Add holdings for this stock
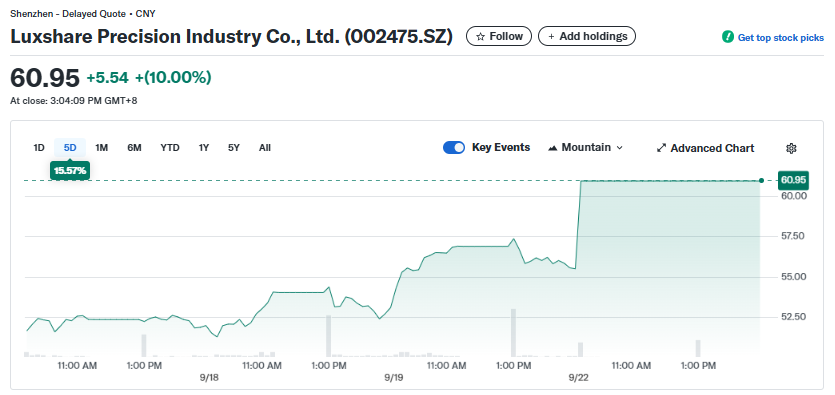The width and height of the screenshot is (835, 395). [x=587, y=36]
